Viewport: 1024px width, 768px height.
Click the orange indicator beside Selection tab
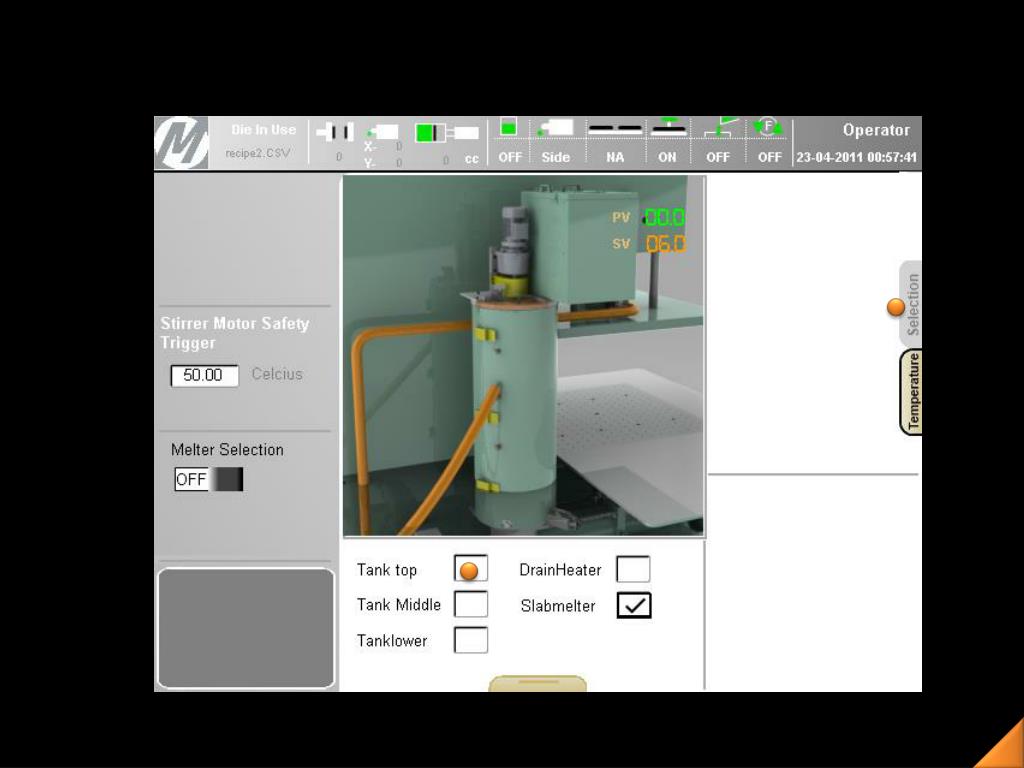click(x=896, y=307)
